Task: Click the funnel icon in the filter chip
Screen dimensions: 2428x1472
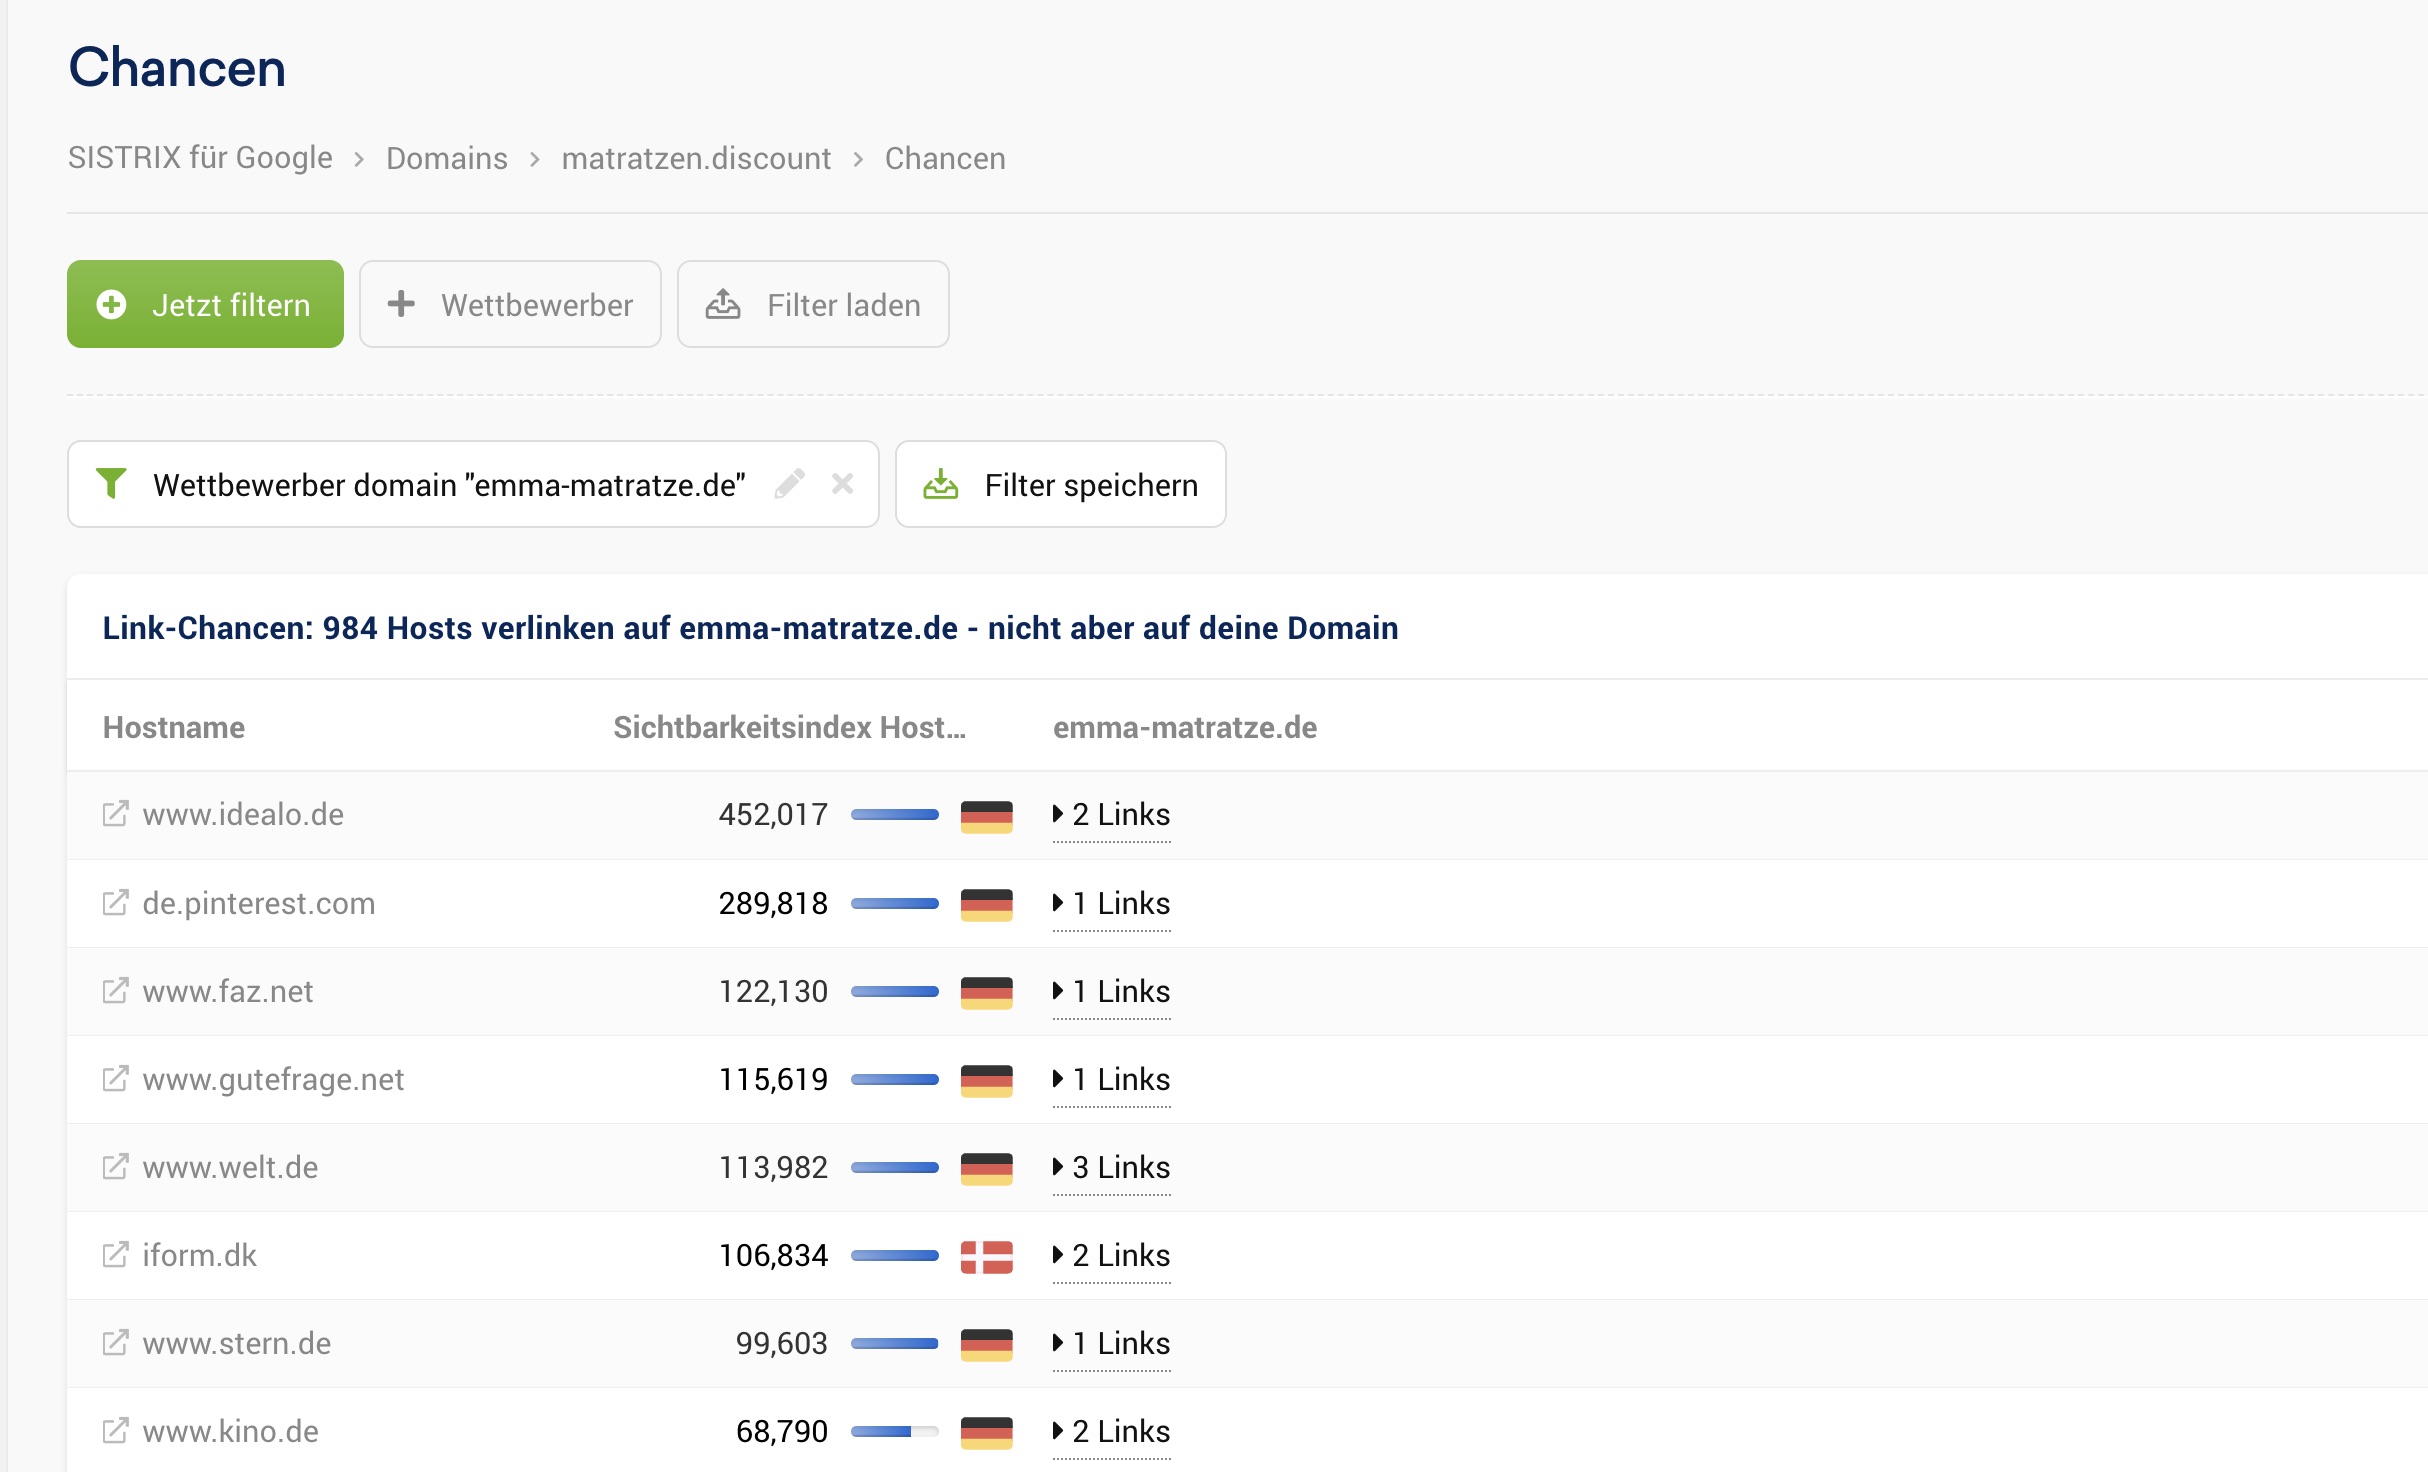Action: click(x=111, y=484)
